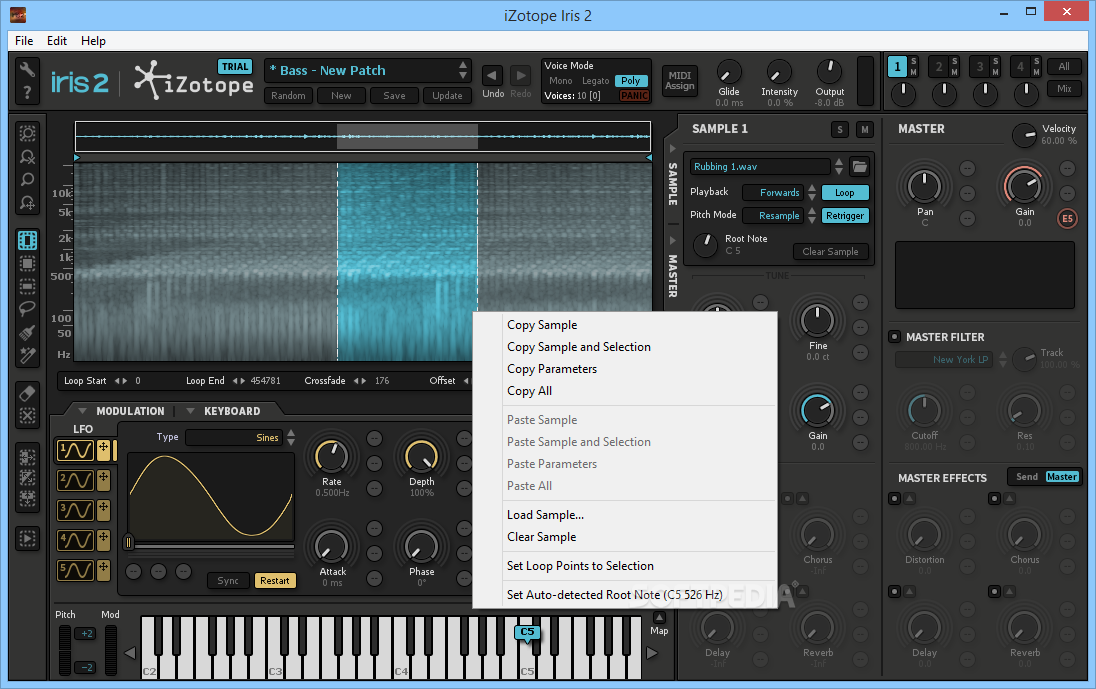Open help via the question mark icon
The image size is (1096, 689).
coord(27,93)
